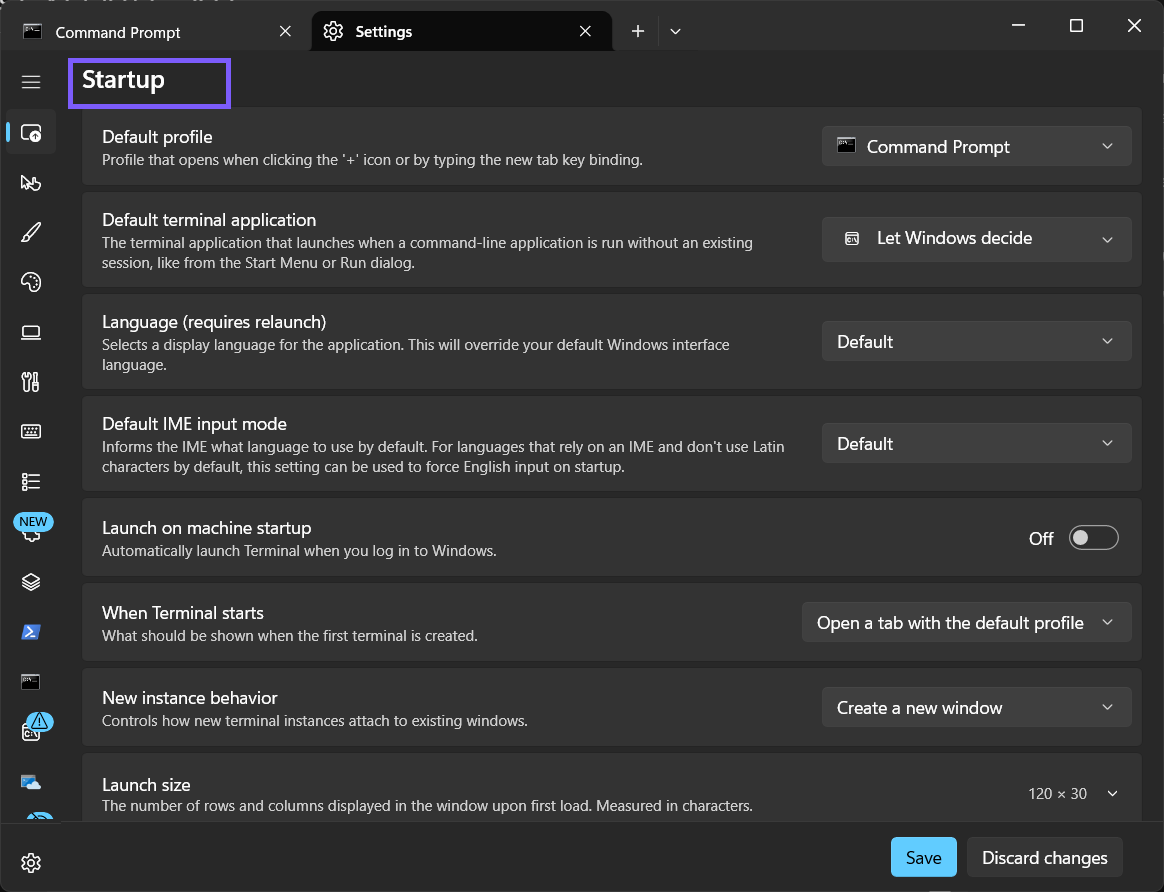Screen dimensions: 1164x892
Task: Open Compatibility settings tools icon
Action: pyautogui.click(x=30, y=382)
